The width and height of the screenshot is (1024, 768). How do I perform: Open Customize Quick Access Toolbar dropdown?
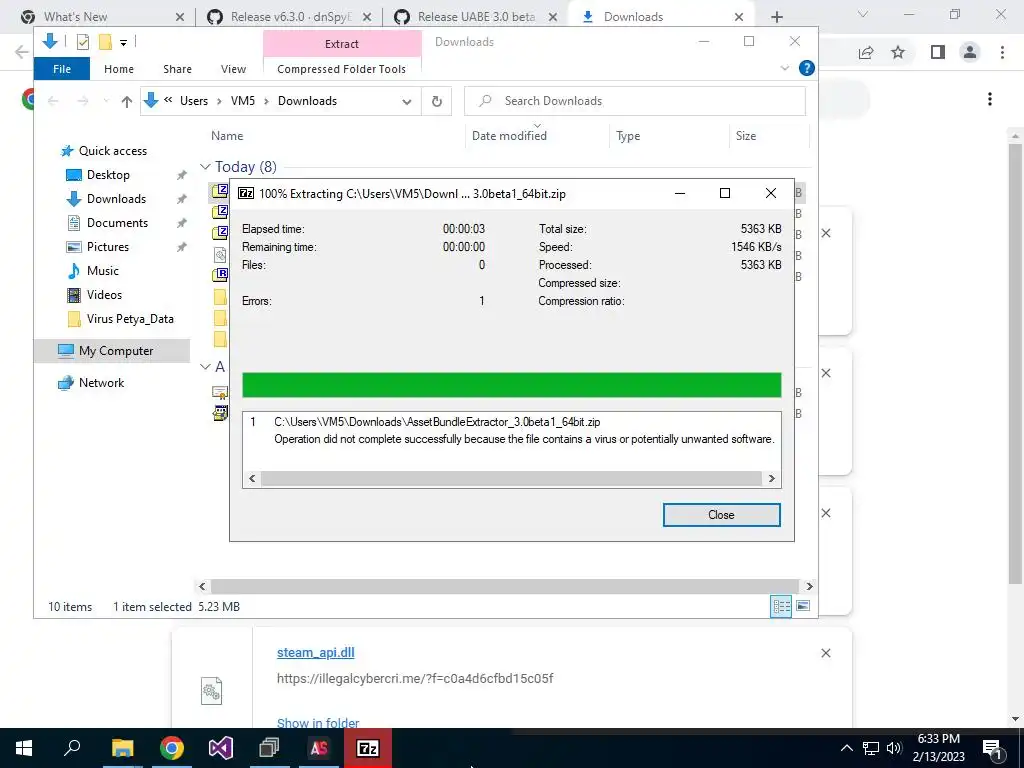[x=123, y=43]
